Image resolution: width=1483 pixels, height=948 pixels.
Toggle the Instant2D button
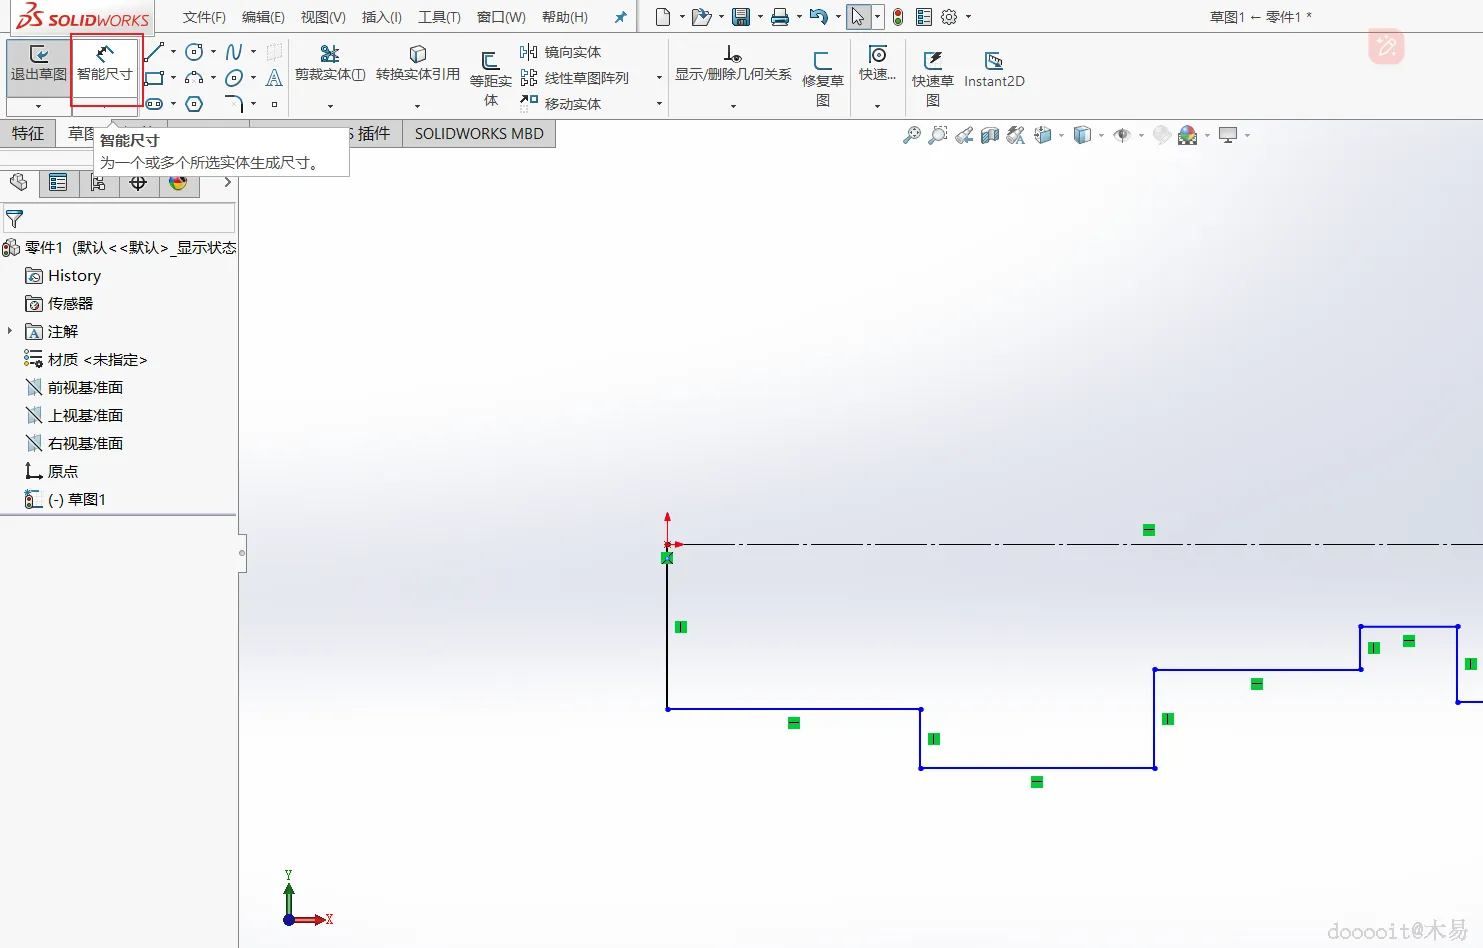coord(994,69)
